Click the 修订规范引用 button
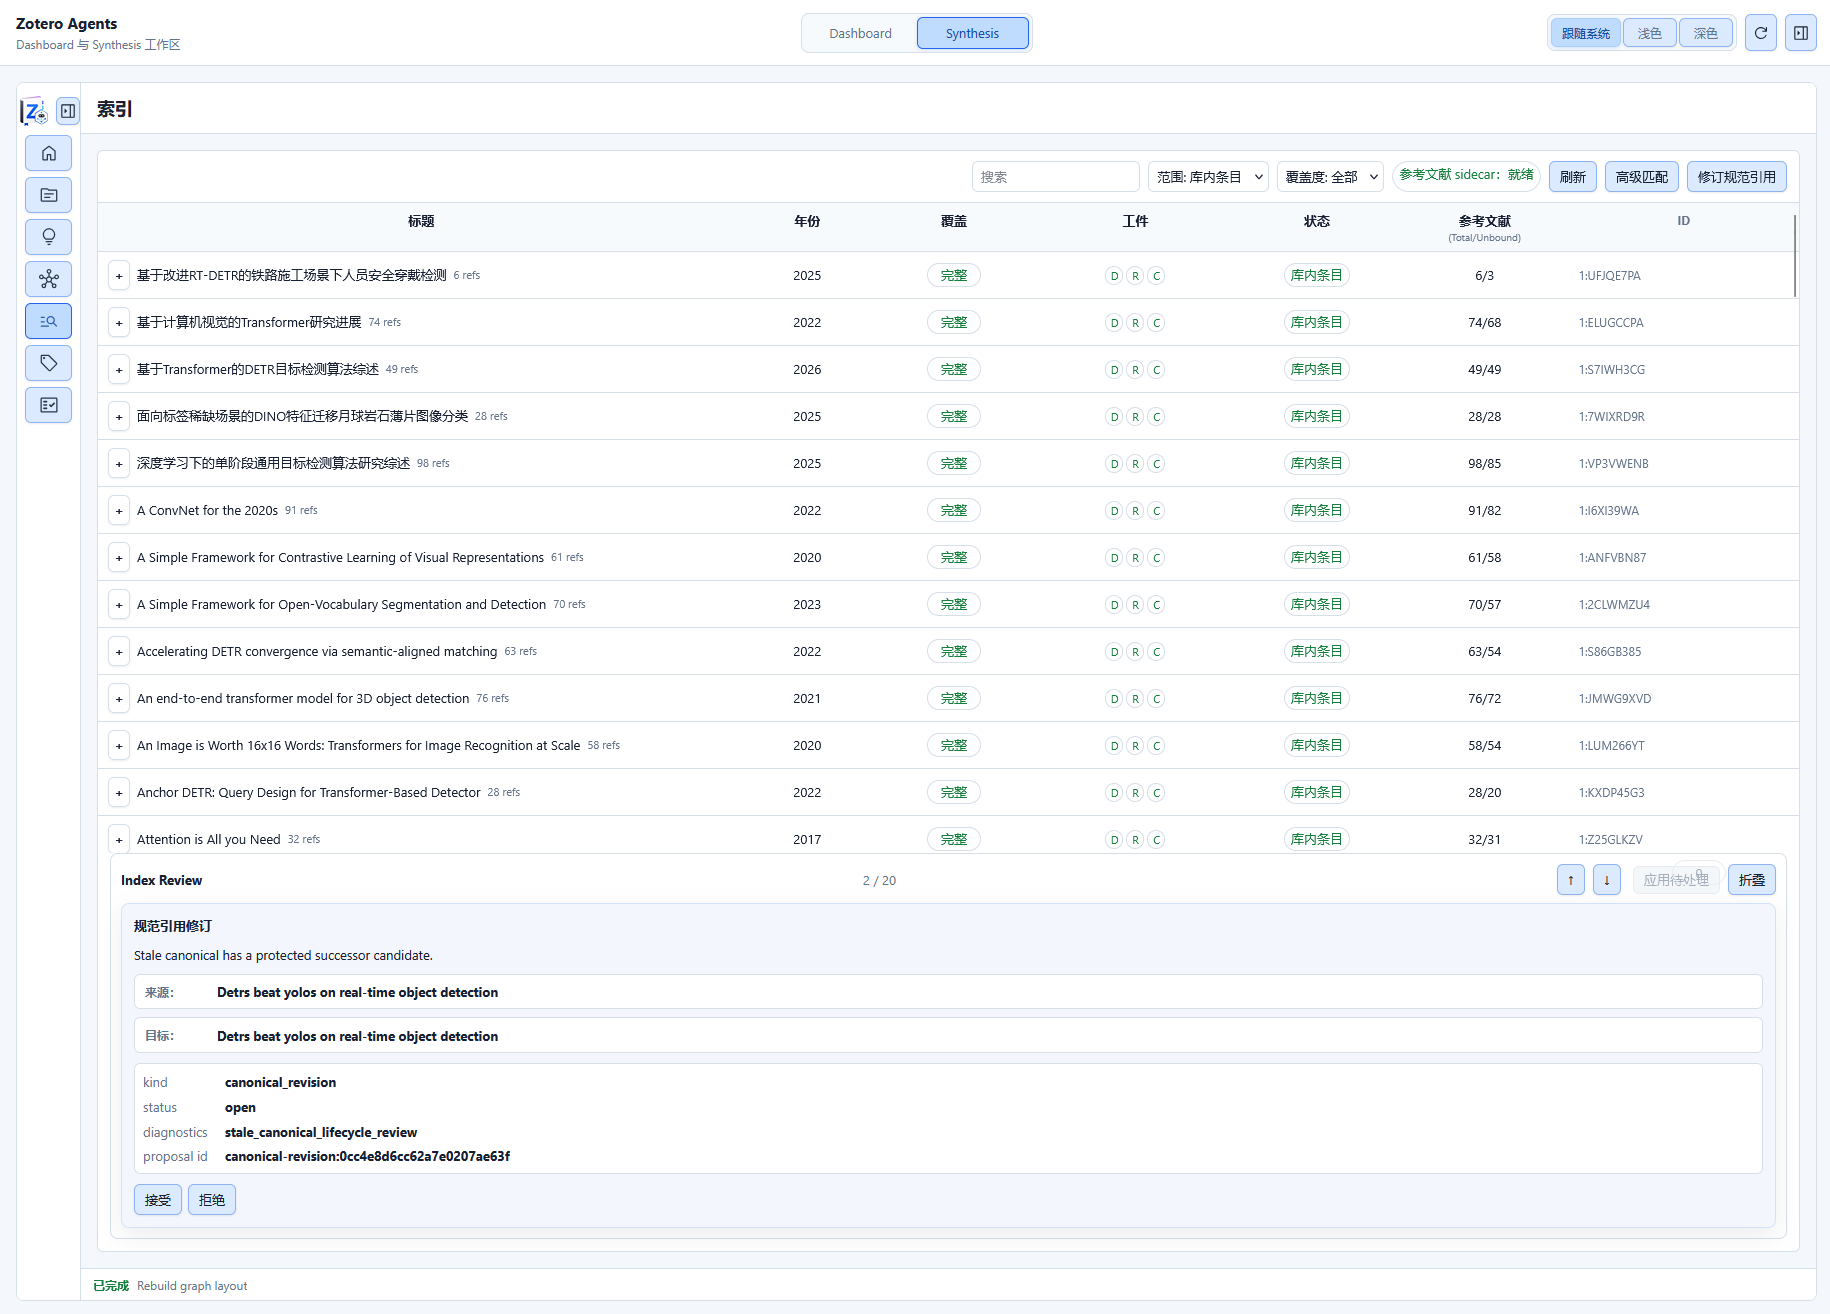Screen dimensions: 1830x1314 [1736, 177]
